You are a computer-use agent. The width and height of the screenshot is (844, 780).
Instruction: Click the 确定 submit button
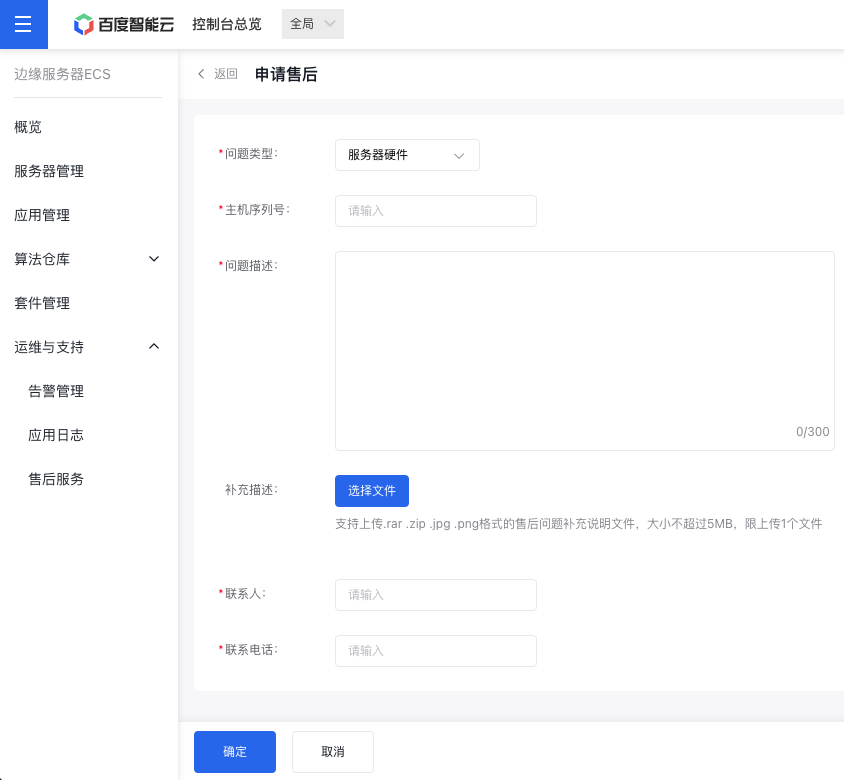click(235, 752)
